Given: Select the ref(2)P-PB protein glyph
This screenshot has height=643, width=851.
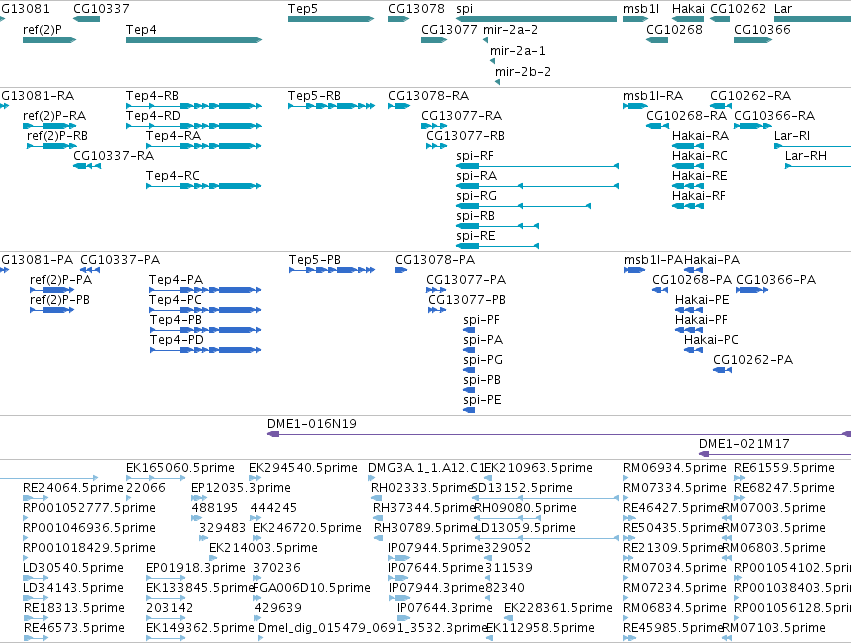Looking at the screenshot, I should [x=52, y=310].
